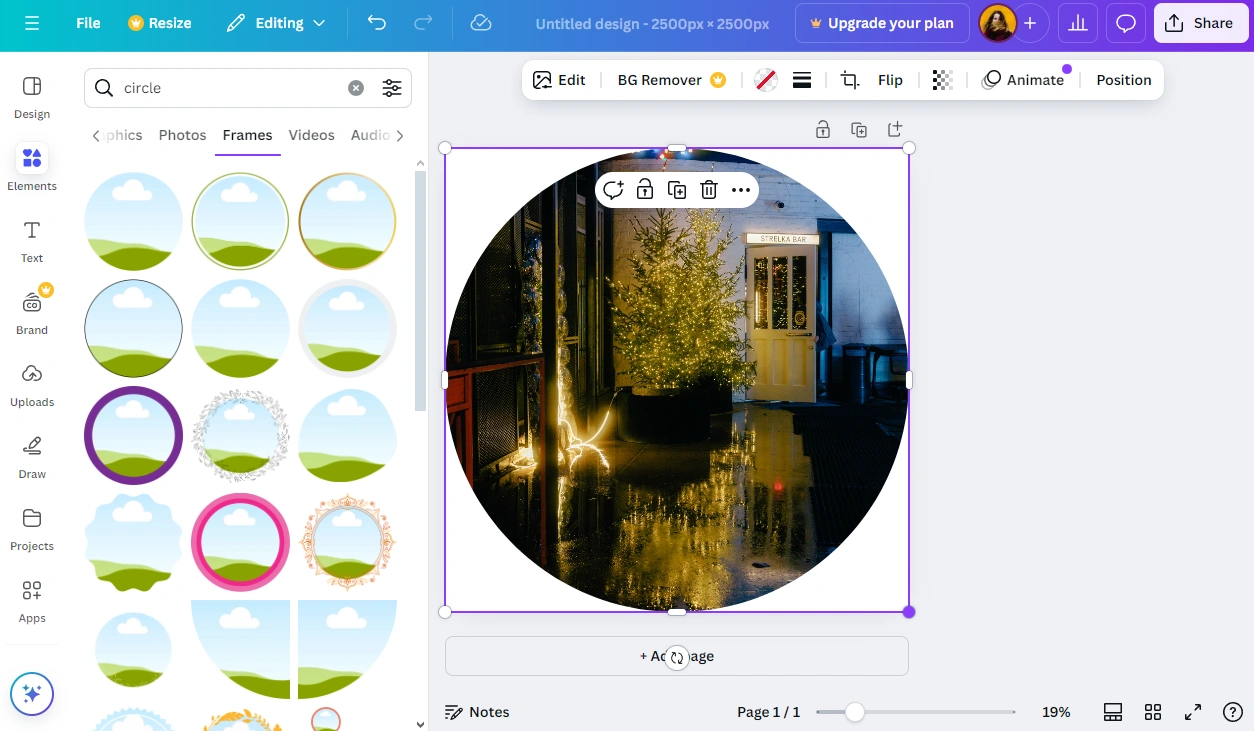The height and width of the screenshot is (731, 1254).
Task: Open the Projects side panel
Action: 32,529
